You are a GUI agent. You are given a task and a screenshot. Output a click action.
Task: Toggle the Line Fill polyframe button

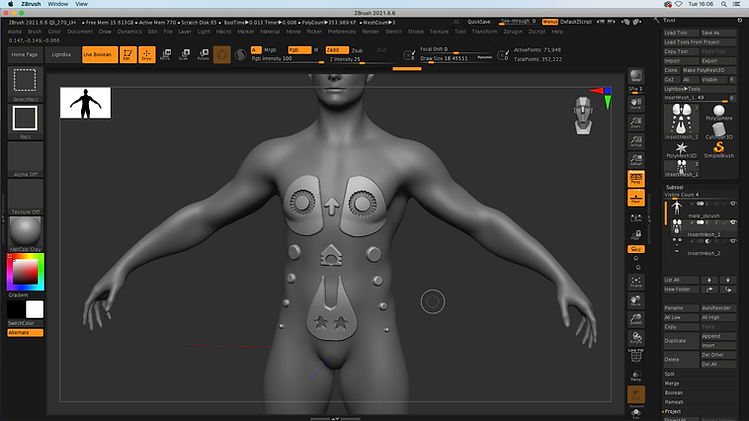636,356
